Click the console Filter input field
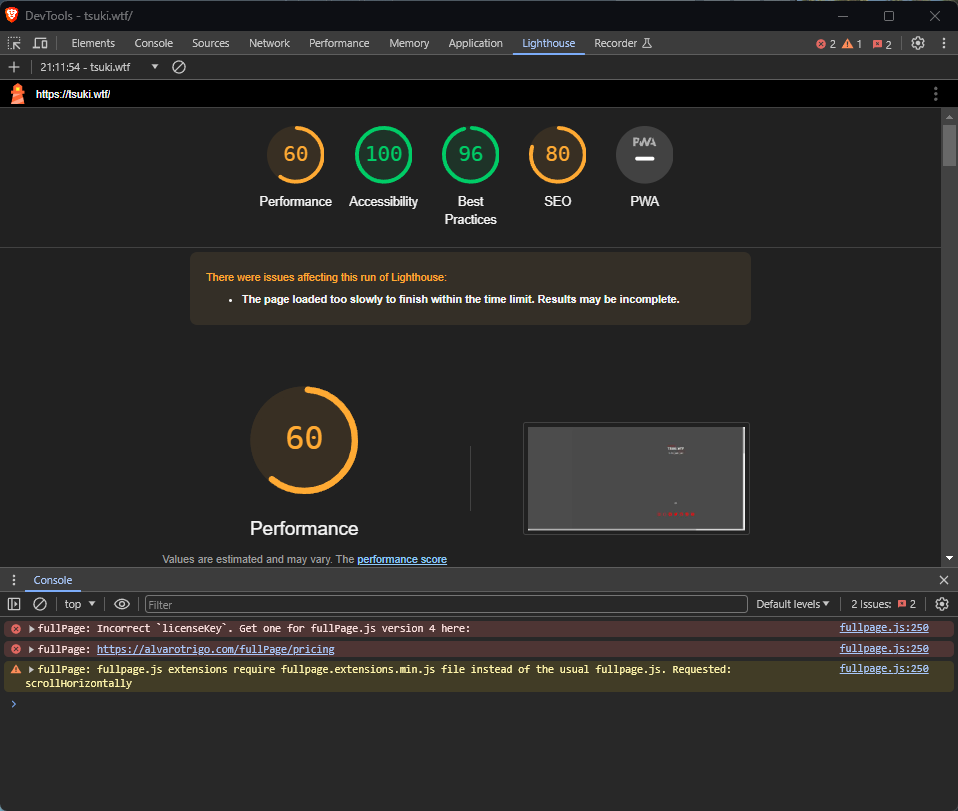This screenshot has height=811, width=958. (x=446, y=604)
